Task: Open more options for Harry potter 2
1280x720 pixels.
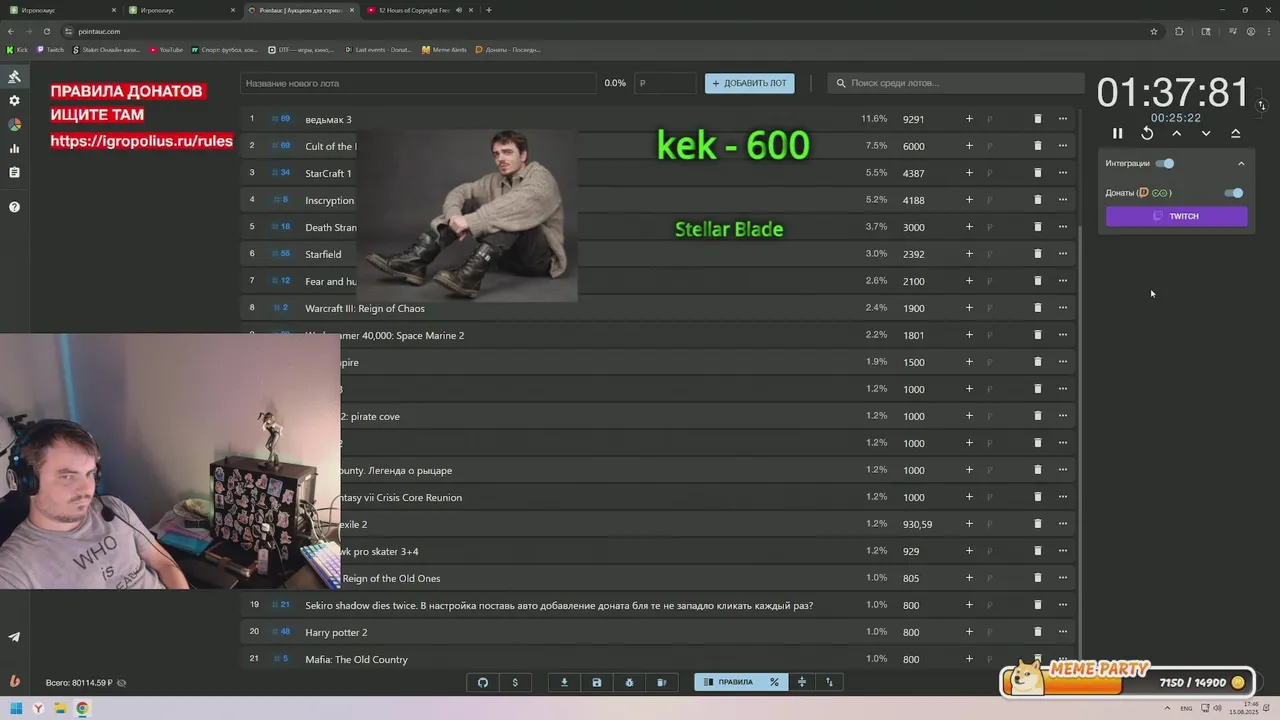Action: pos(1063,632)
